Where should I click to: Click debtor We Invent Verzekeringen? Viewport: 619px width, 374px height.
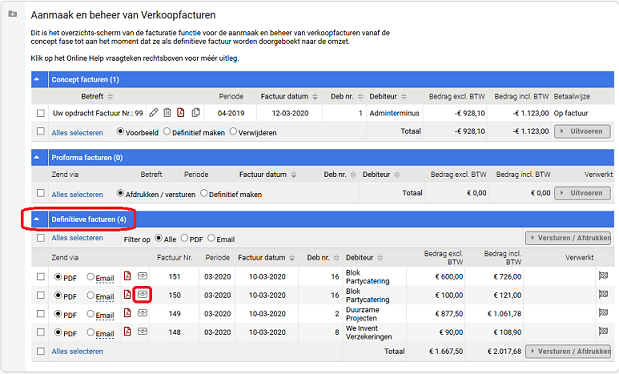(x=369, y=333)
